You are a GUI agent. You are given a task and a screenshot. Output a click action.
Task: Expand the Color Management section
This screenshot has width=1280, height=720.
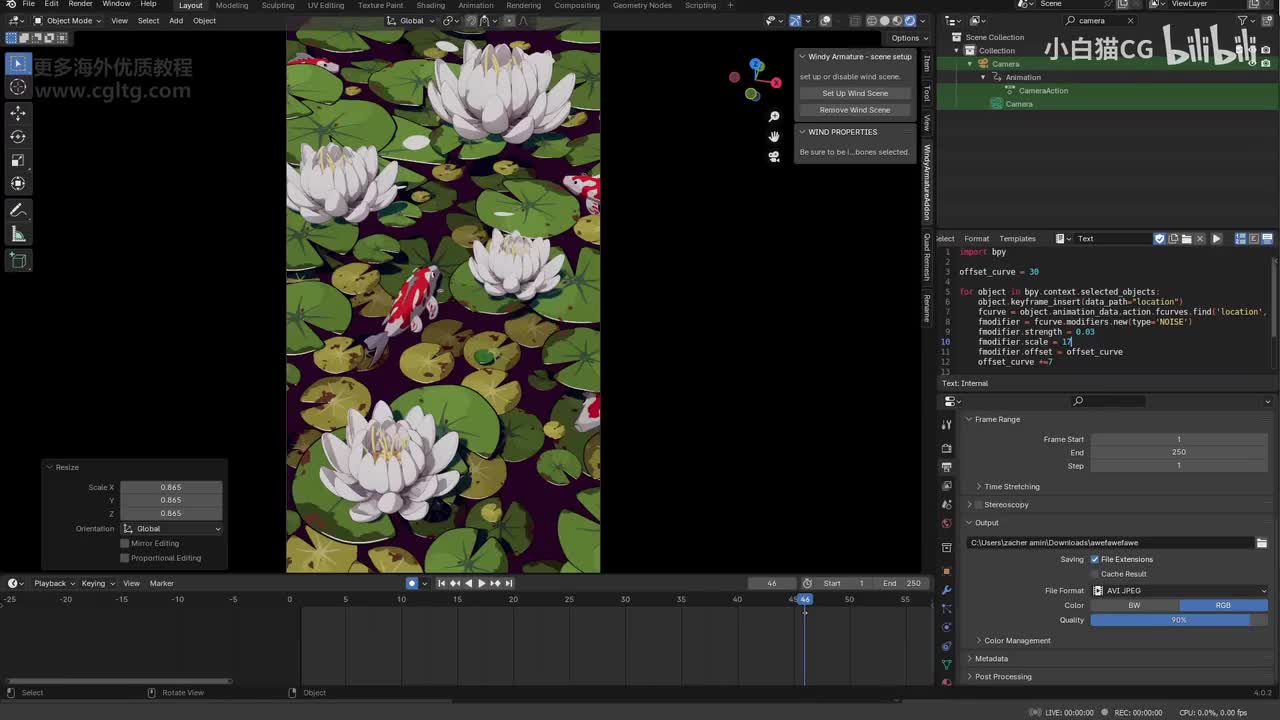tap(1016, 641)
